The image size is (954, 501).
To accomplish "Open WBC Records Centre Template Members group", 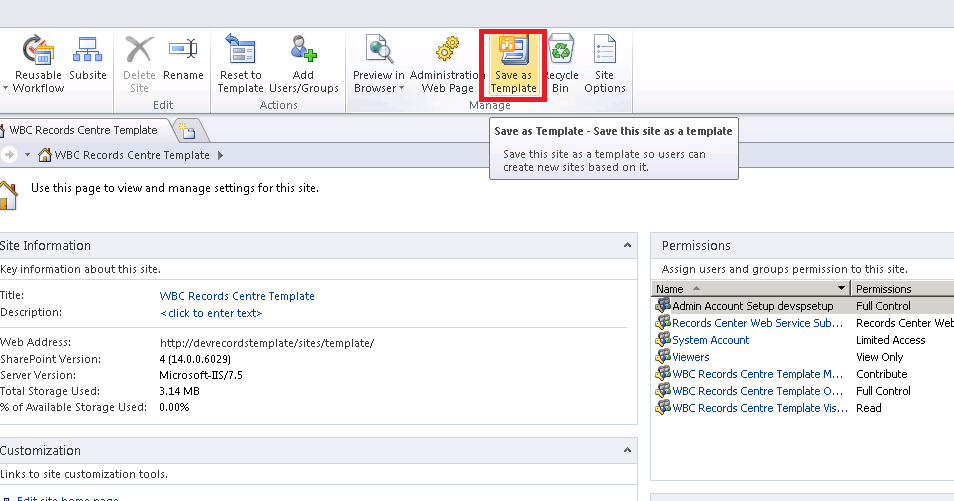I will 757,374.
